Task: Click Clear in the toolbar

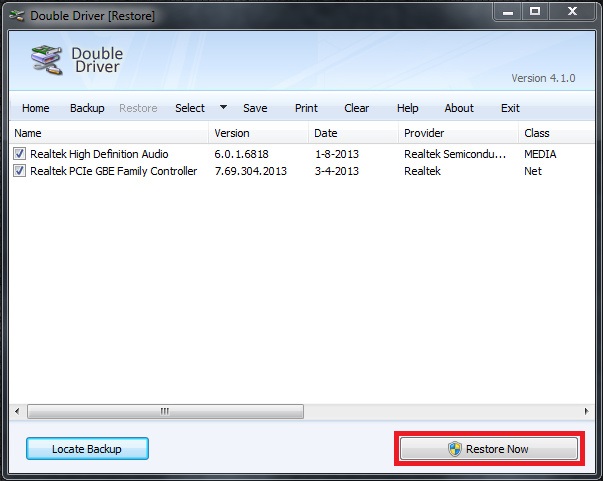Action: 356,108
